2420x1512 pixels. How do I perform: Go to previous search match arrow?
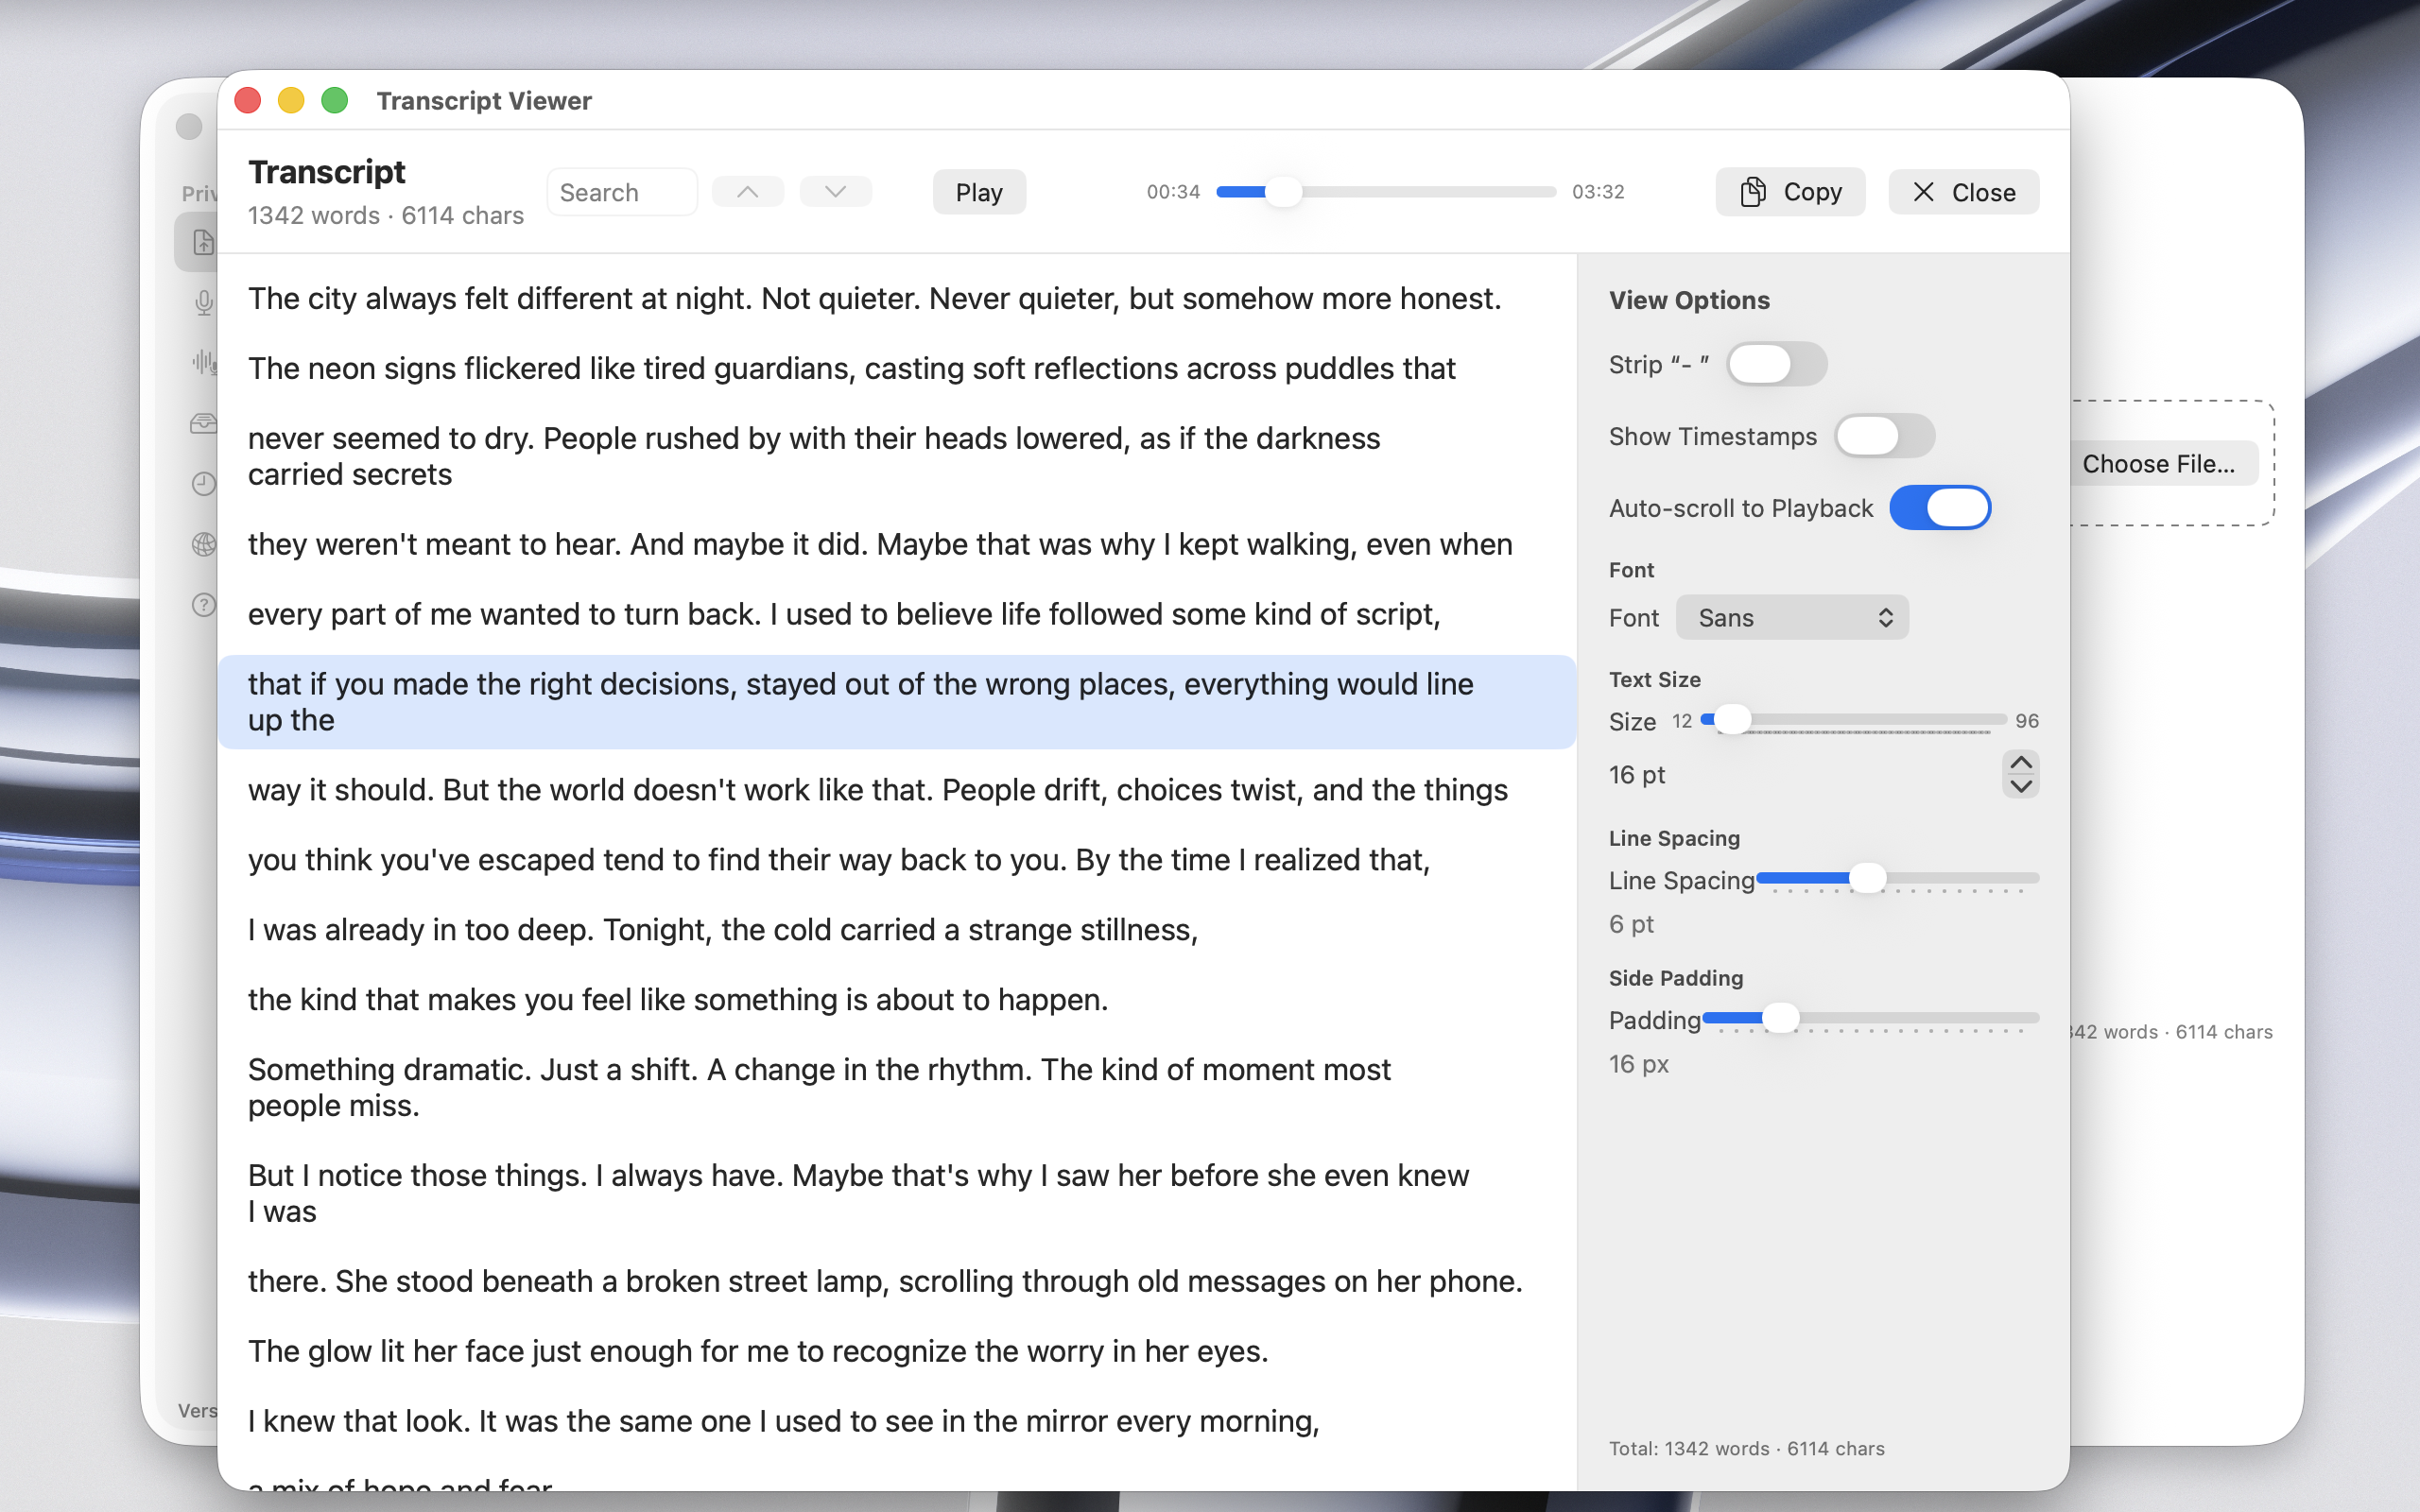(747, 192)
